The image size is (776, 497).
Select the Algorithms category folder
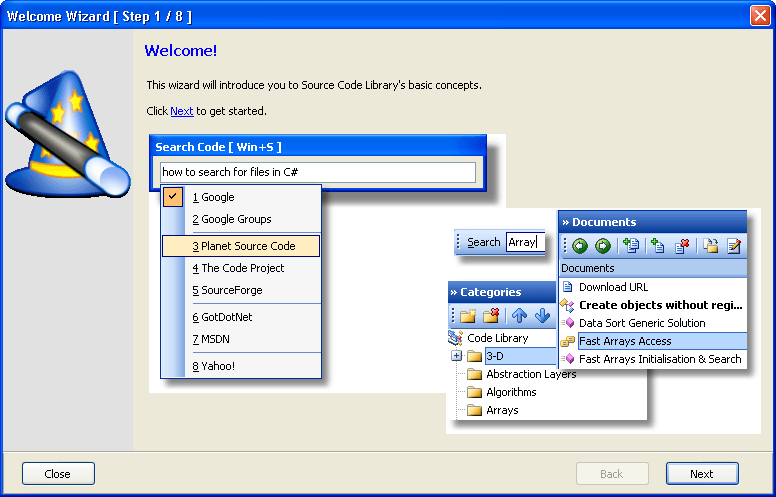(511, 392)
